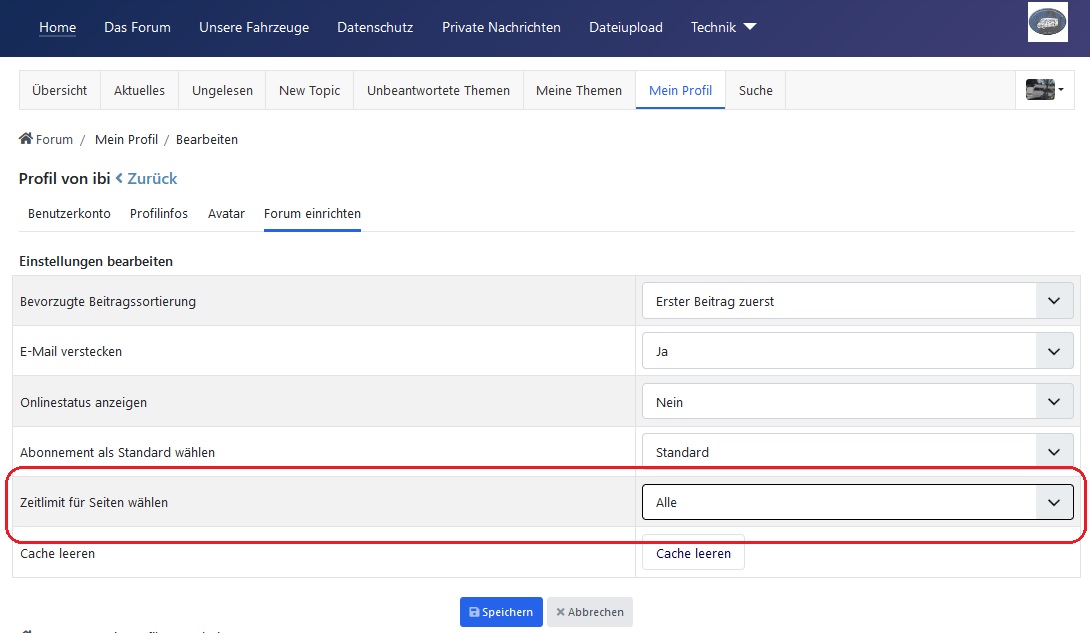This screenshot has width=1090, height=633.
Task: Click the home icon beside Forum breadcrumb
Action: (26, 139)
